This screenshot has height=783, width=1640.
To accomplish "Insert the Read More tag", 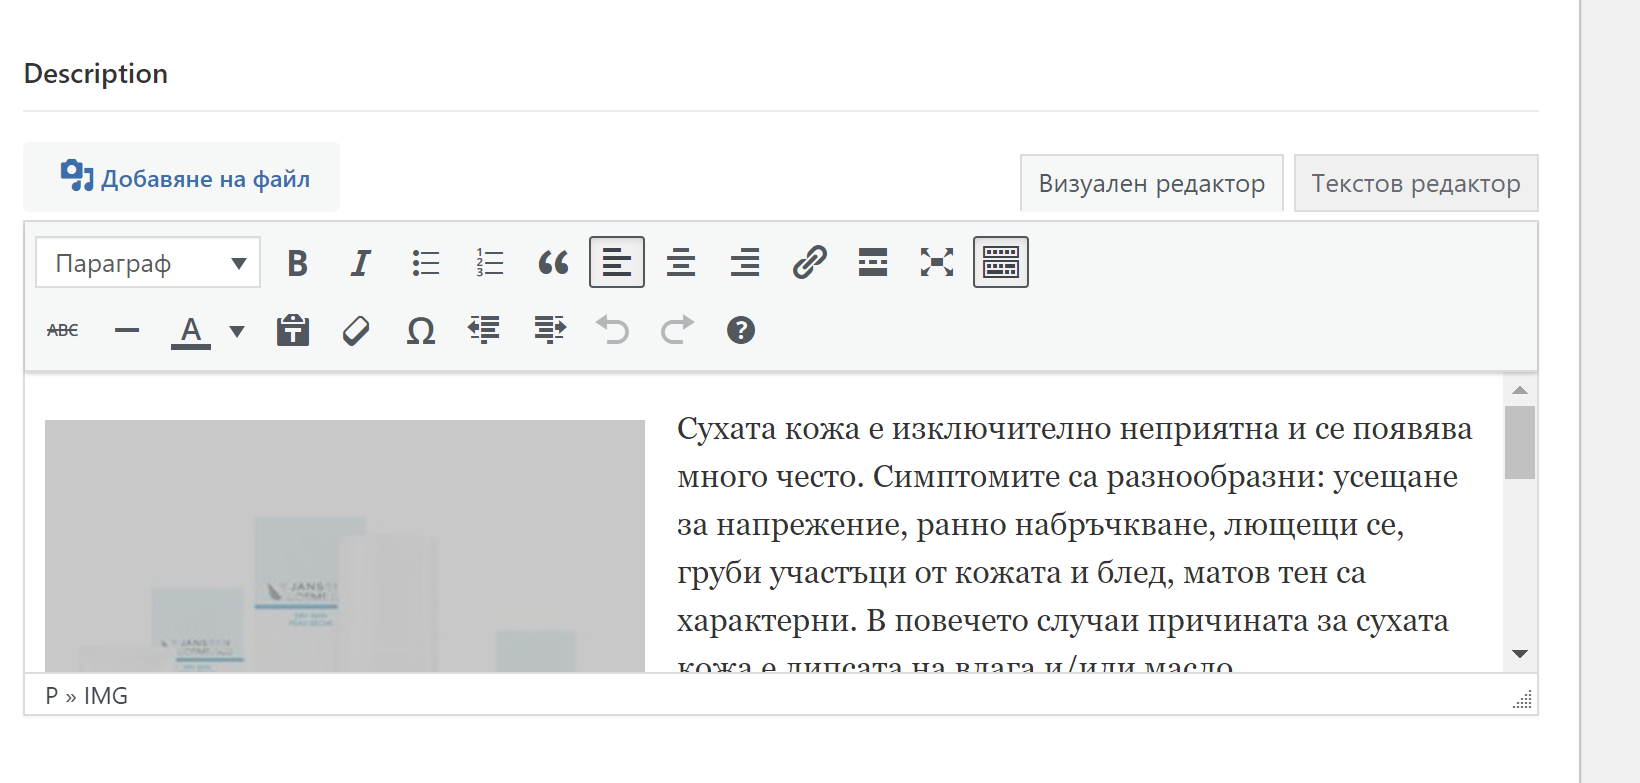I will [873, 263].
